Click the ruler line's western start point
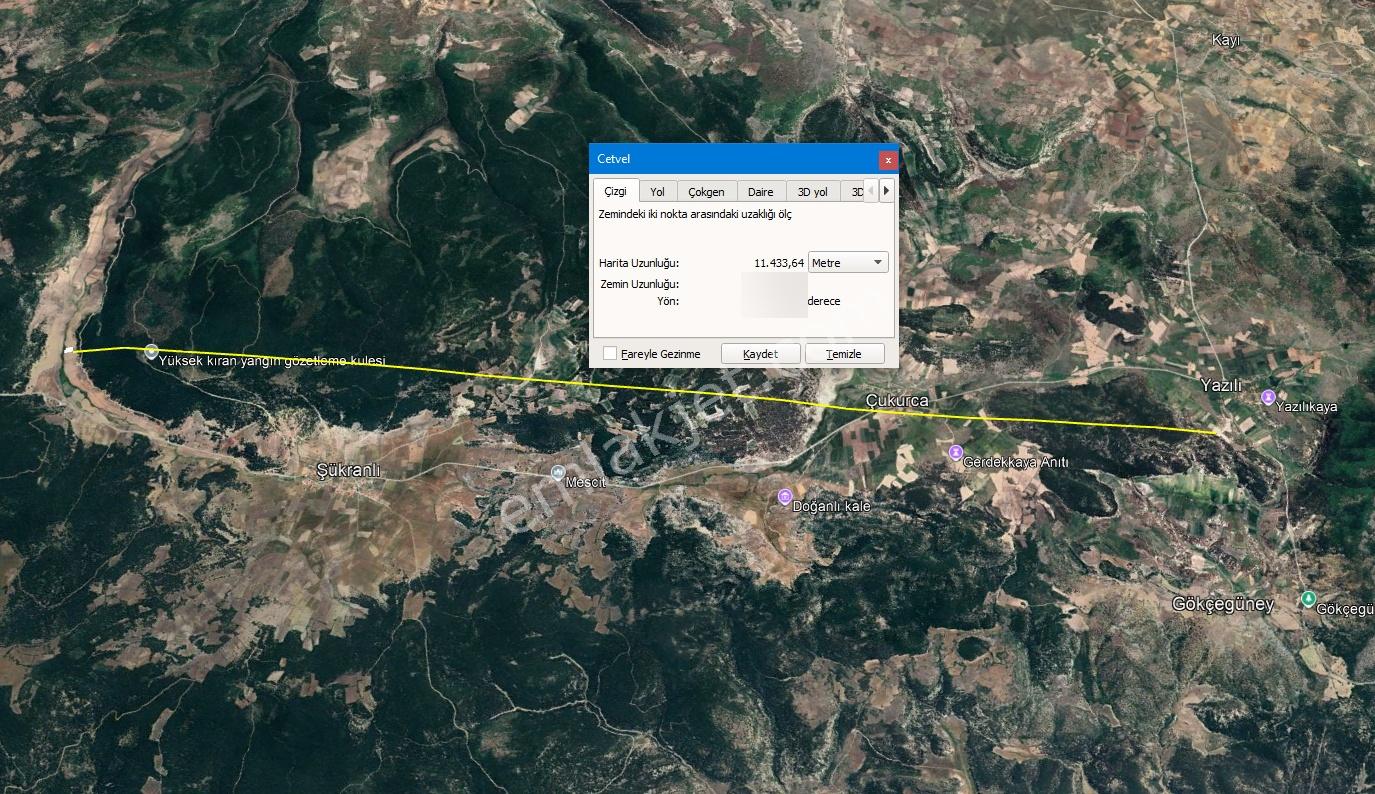This screenshot has width=1375, height=794. tap(69, 351)
